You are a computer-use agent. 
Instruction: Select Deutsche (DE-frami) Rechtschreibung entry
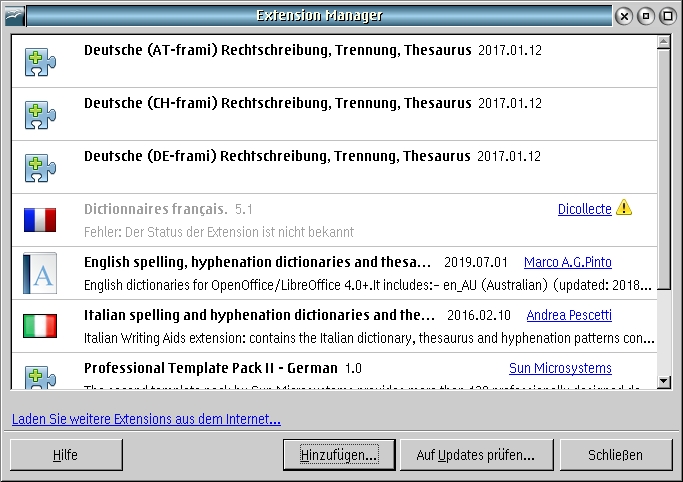tap(334, 167)
